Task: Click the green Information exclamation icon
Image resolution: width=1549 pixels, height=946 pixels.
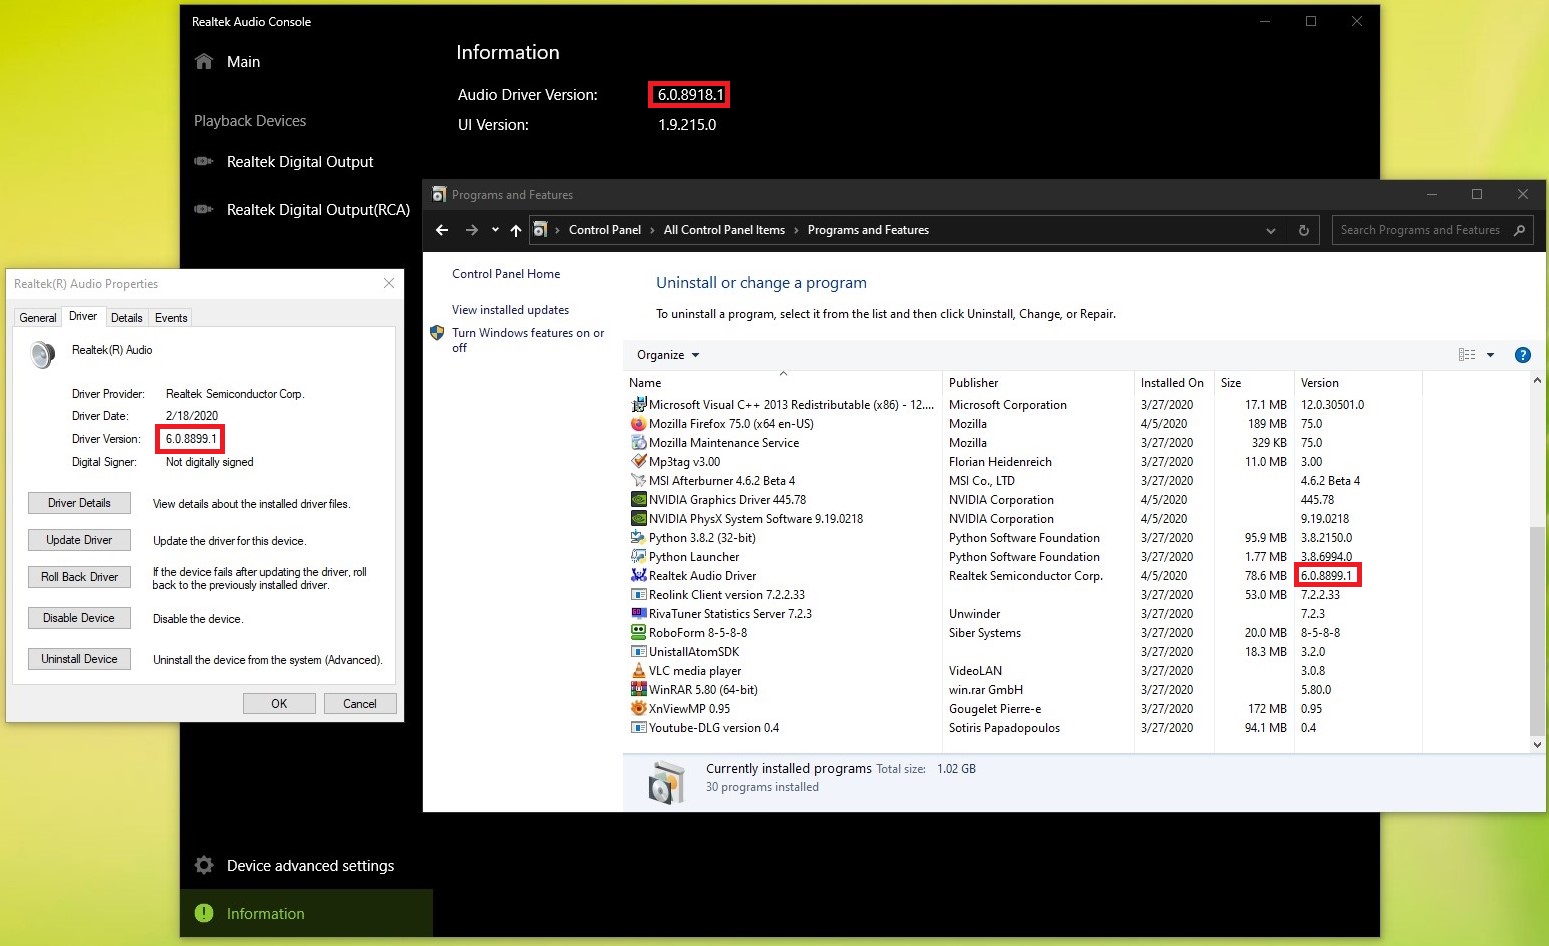Action: pyautogui.click(x=204, y=913)
